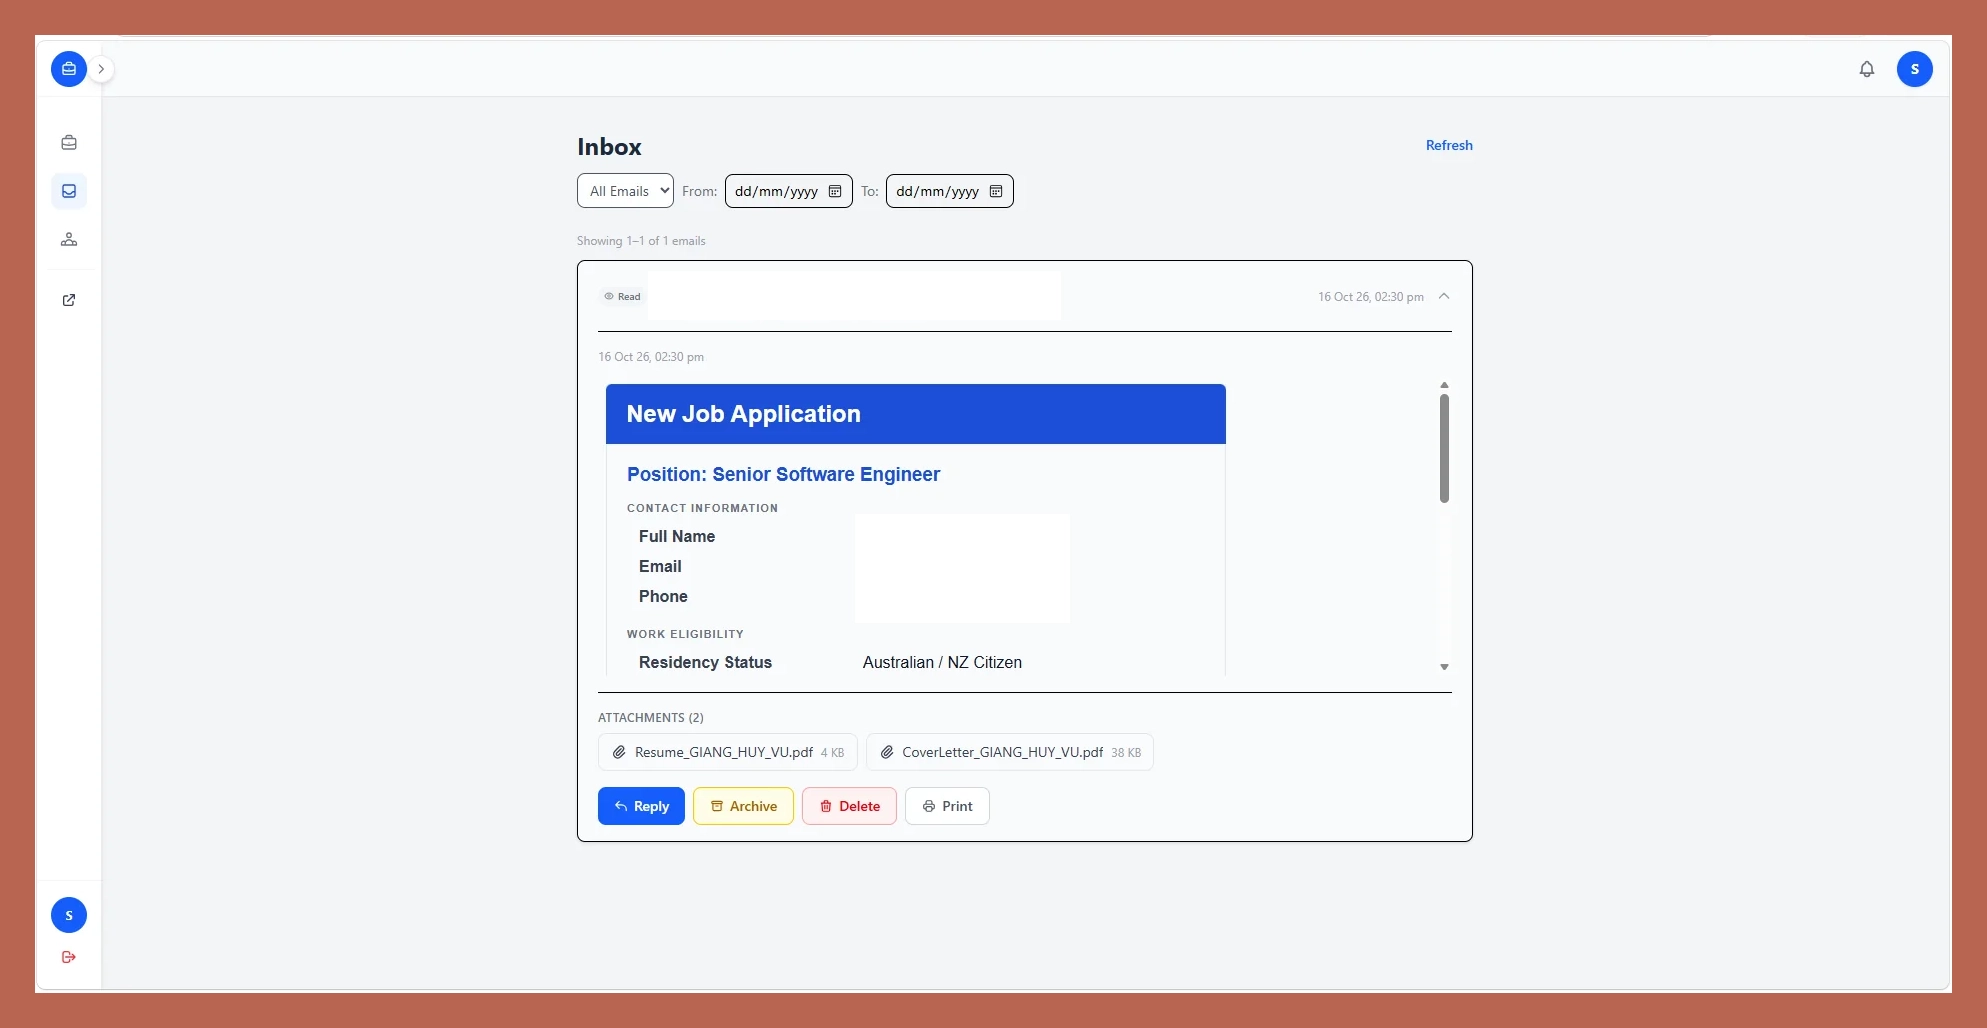Click the email scrollbar down arrow
The height and width of the screenshot is (1028, 1987).
click(1444, 667)
